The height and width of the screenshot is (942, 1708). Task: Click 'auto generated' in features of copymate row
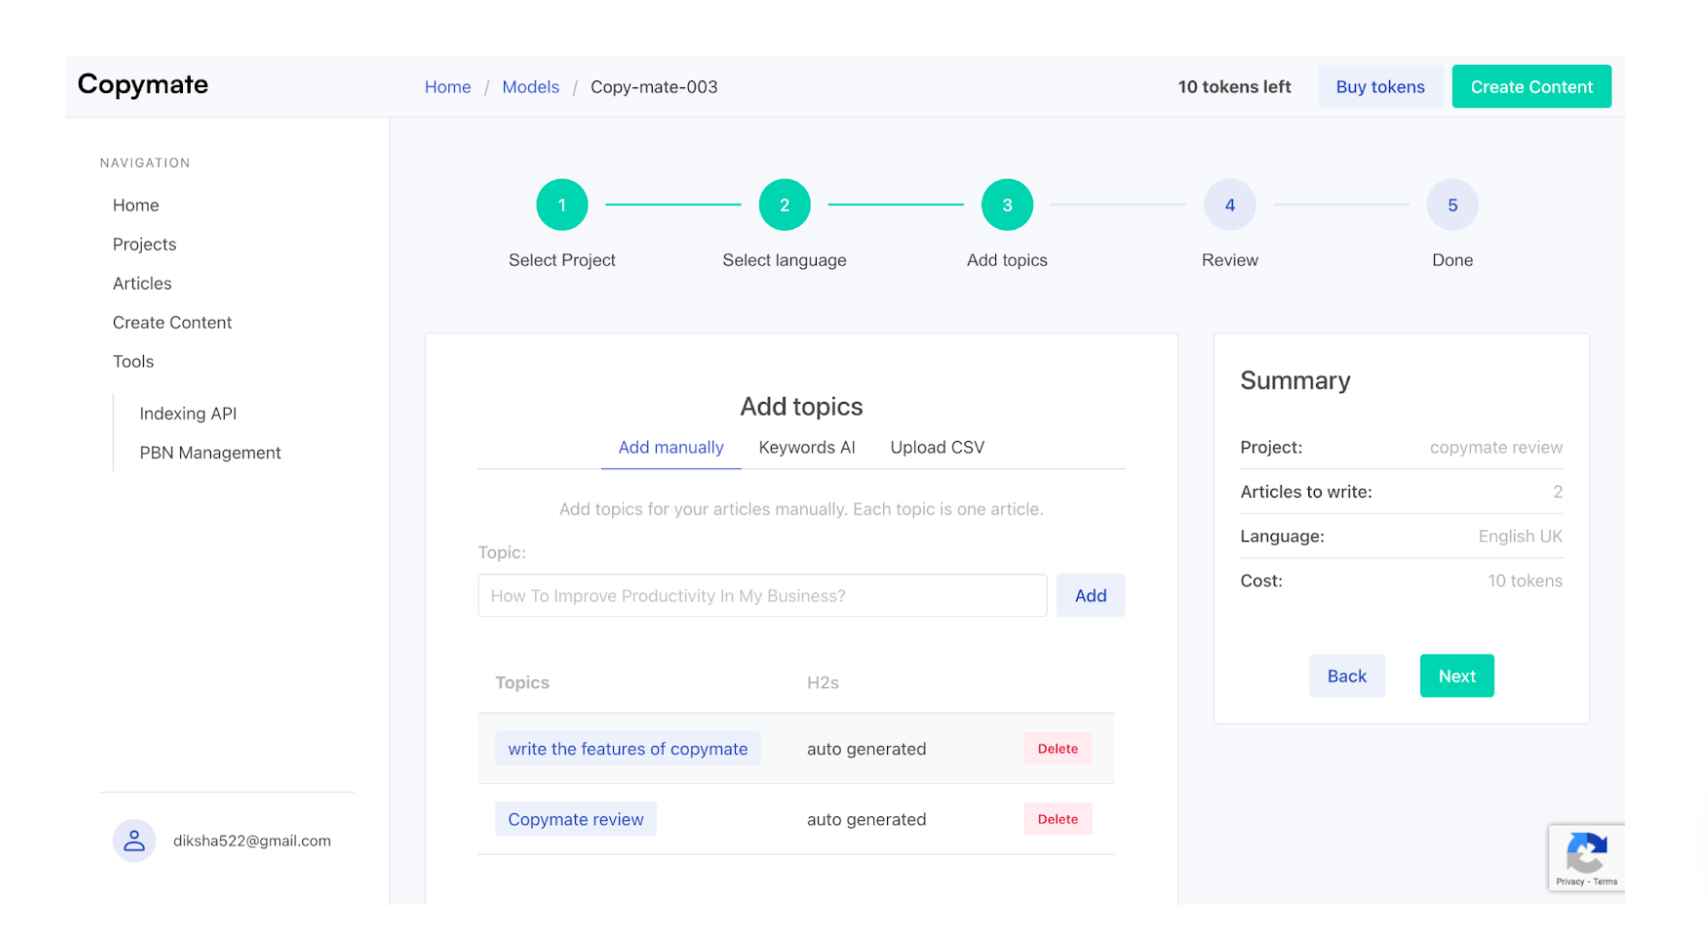[x=866, y=749]
